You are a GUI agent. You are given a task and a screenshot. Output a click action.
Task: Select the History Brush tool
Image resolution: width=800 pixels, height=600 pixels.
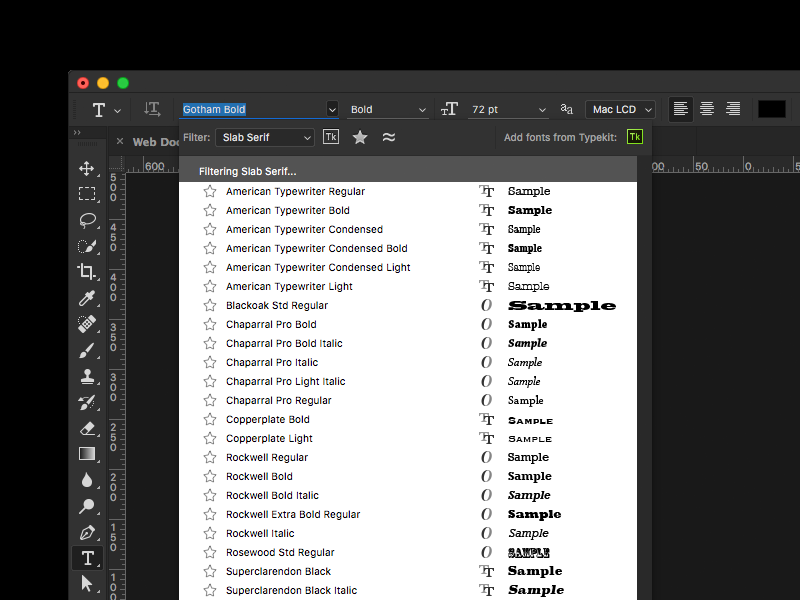point(87,403)
